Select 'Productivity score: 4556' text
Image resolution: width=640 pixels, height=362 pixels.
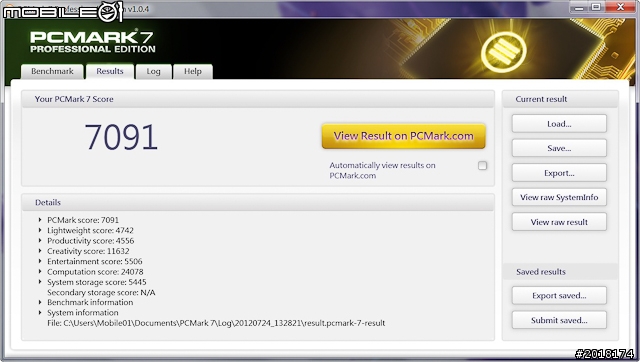tap(90, 241)
